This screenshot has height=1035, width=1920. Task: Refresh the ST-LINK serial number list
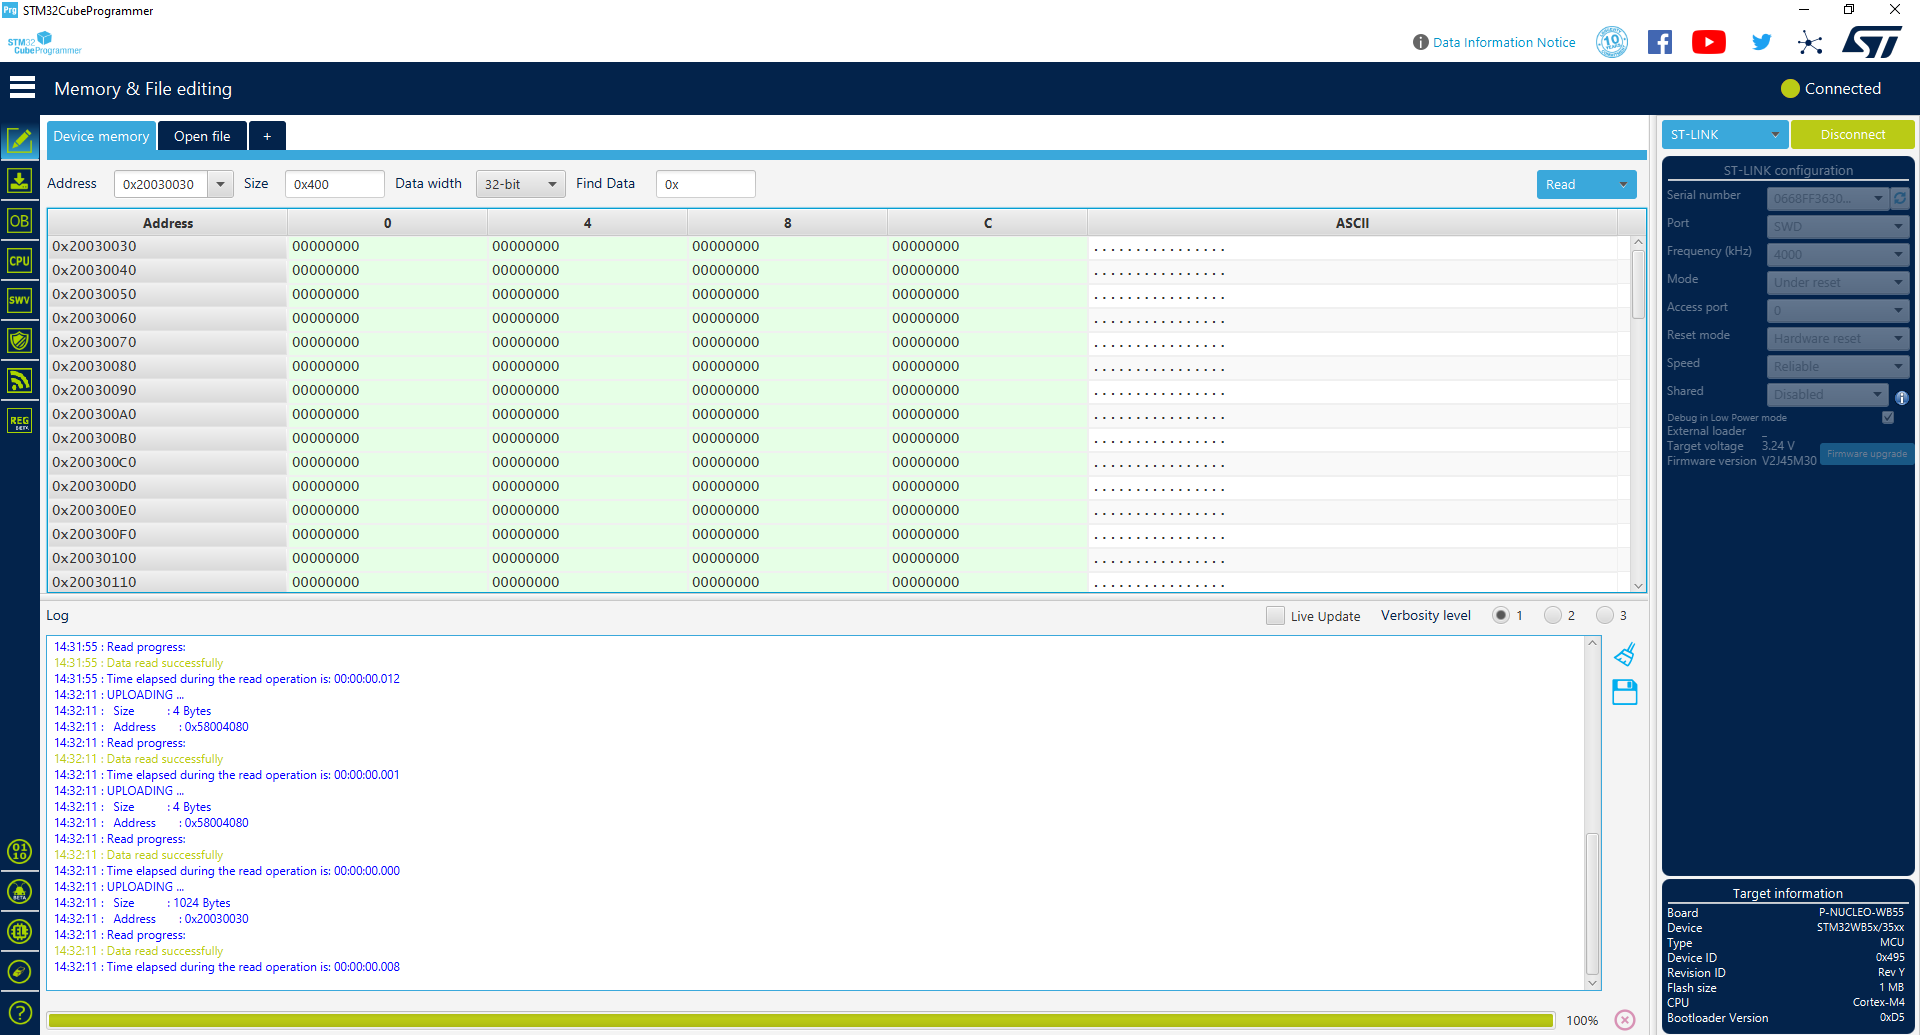tap(1901, 198)
